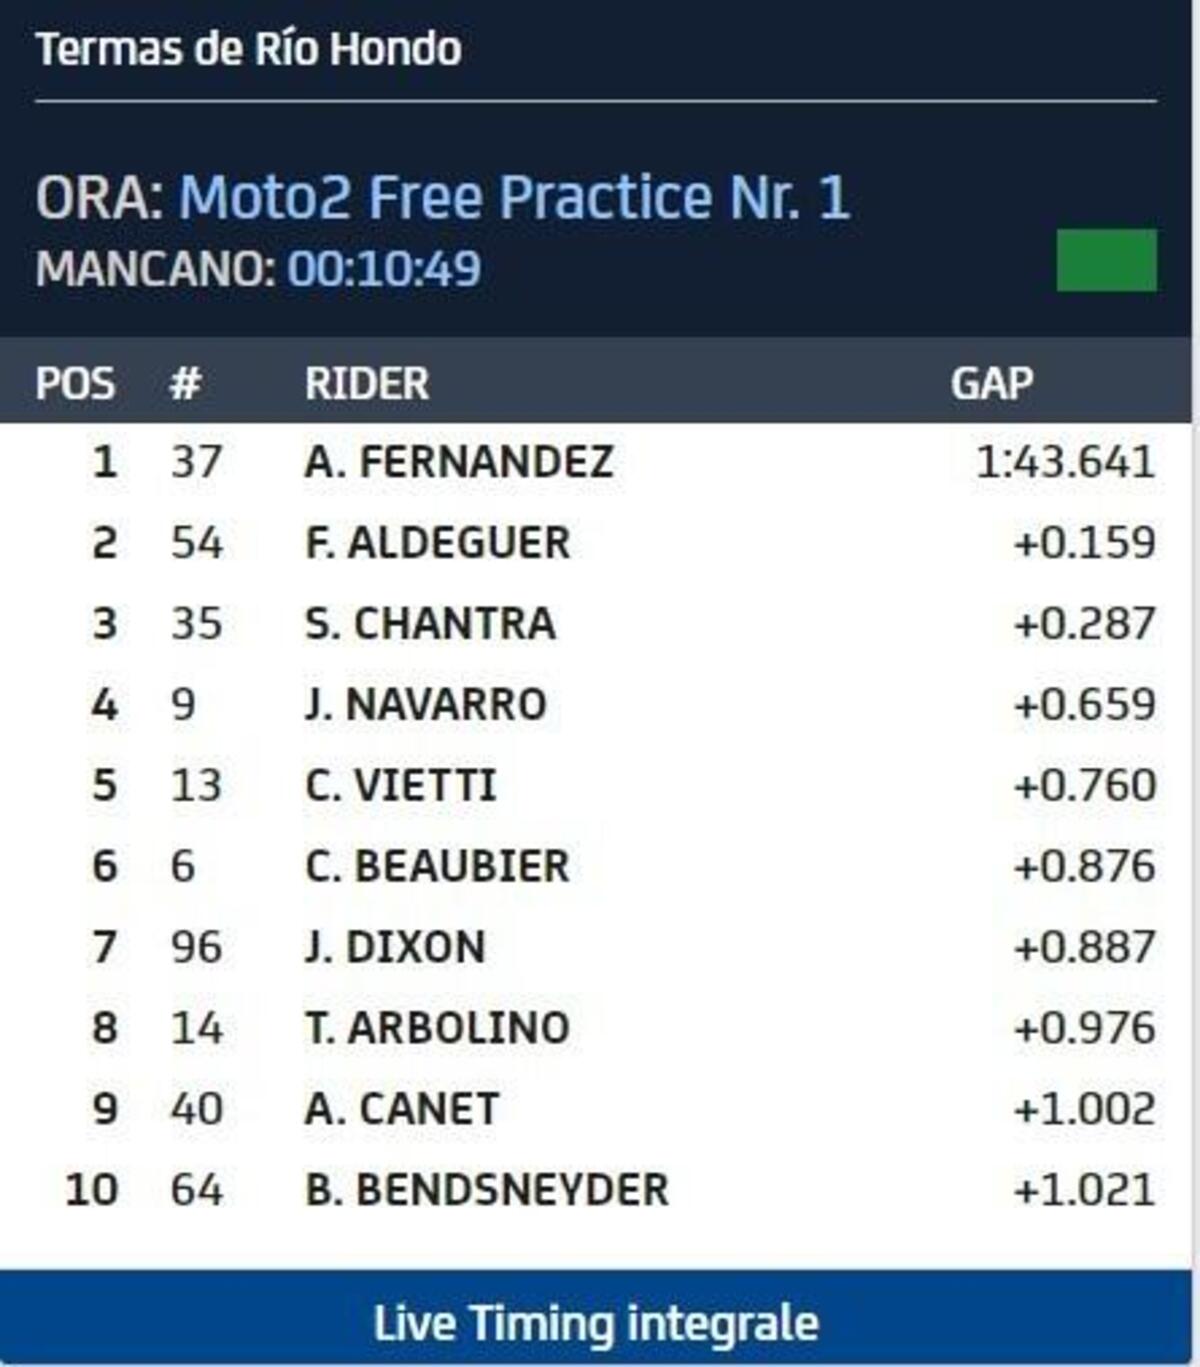Click on J. Dixon rider name

click(x=396, y=947)
